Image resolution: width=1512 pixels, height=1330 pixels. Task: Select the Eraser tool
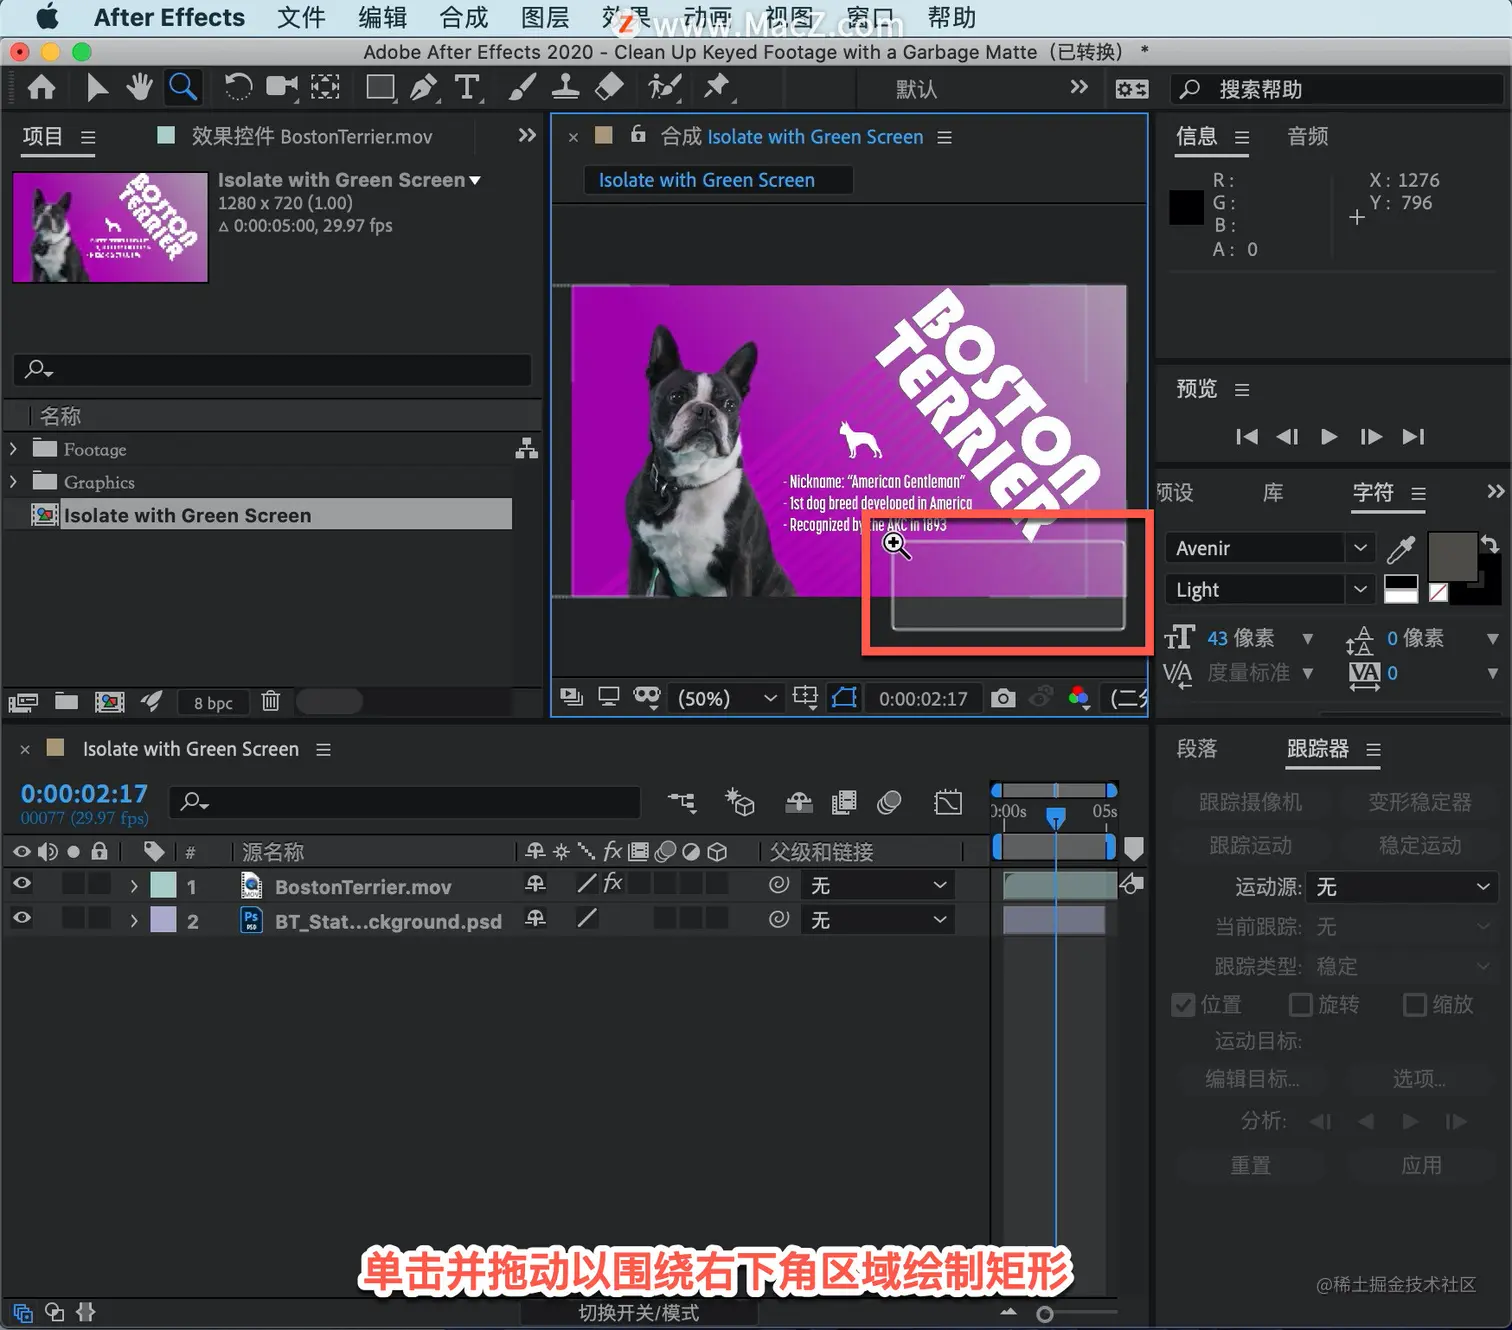pyautogui.click(x=609, y=88)
